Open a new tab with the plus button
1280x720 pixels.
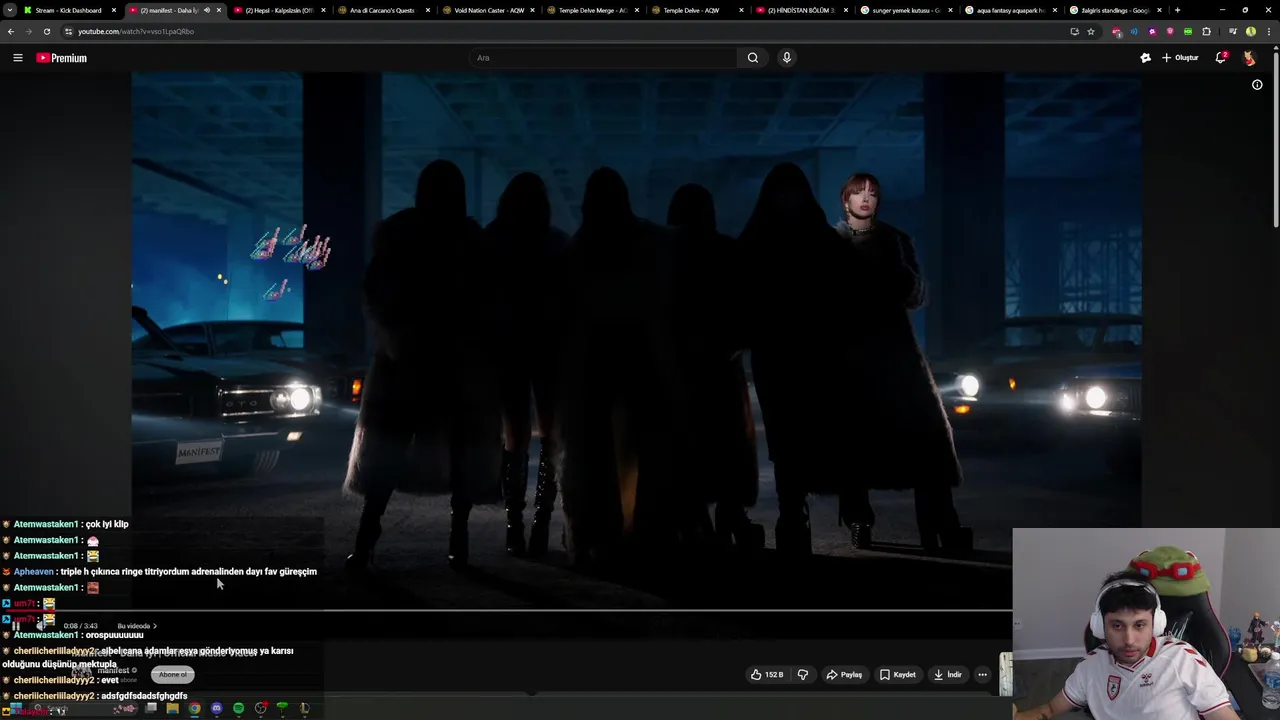(x=1177, y=10)
